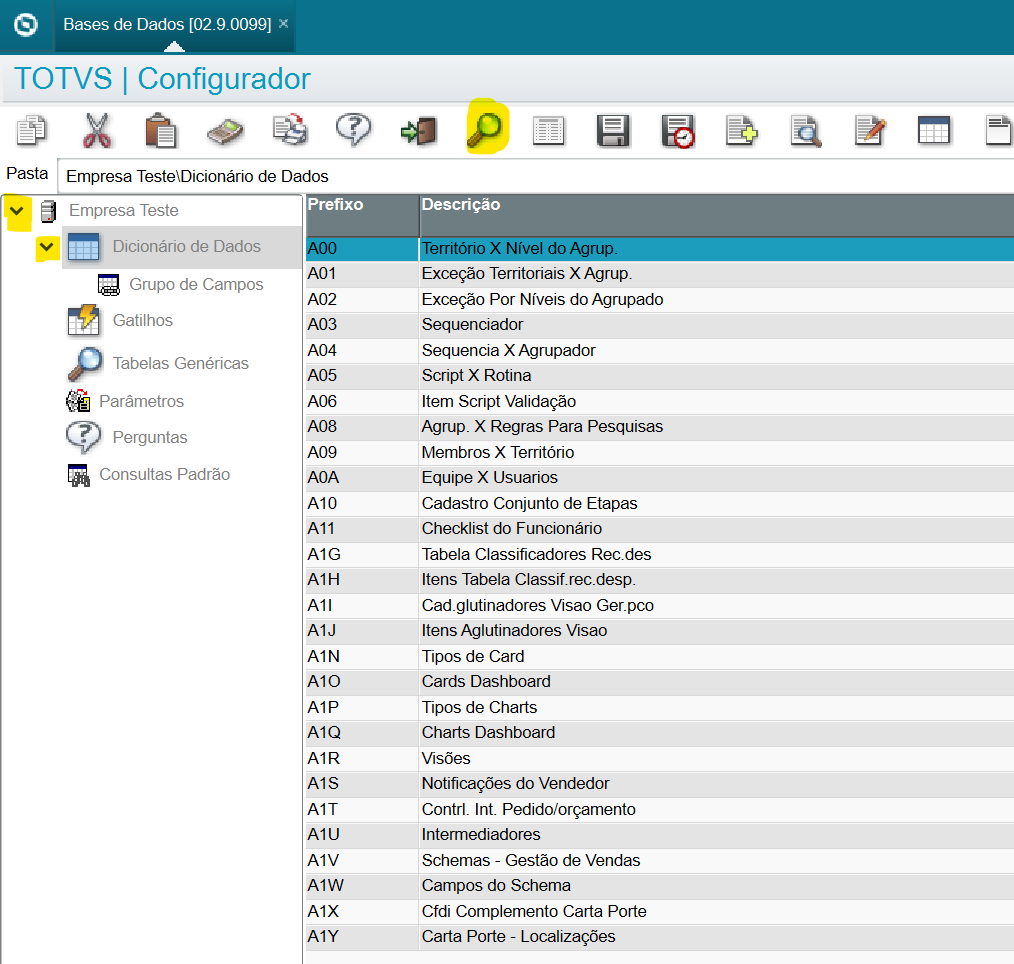Select the Notificações do Vendedor row
This screenshot has width=1014, height=964.
[x=660, y=784]
